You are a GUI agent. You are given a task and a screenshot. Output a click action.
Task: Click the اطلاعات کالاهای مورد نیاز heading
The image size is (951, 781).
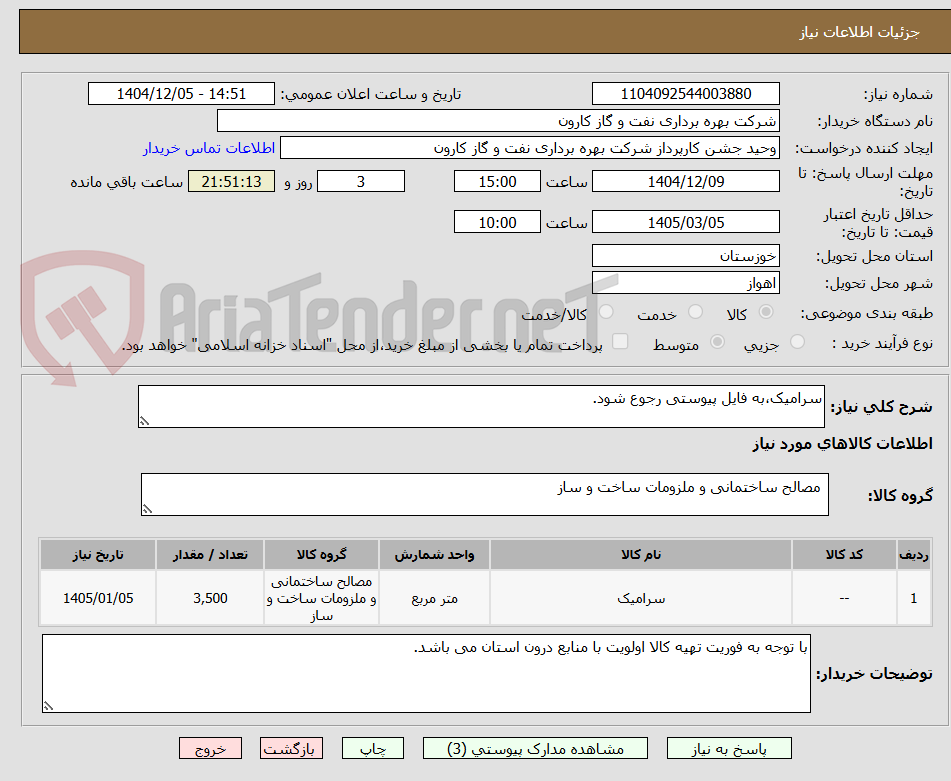(x=842, y=444)
